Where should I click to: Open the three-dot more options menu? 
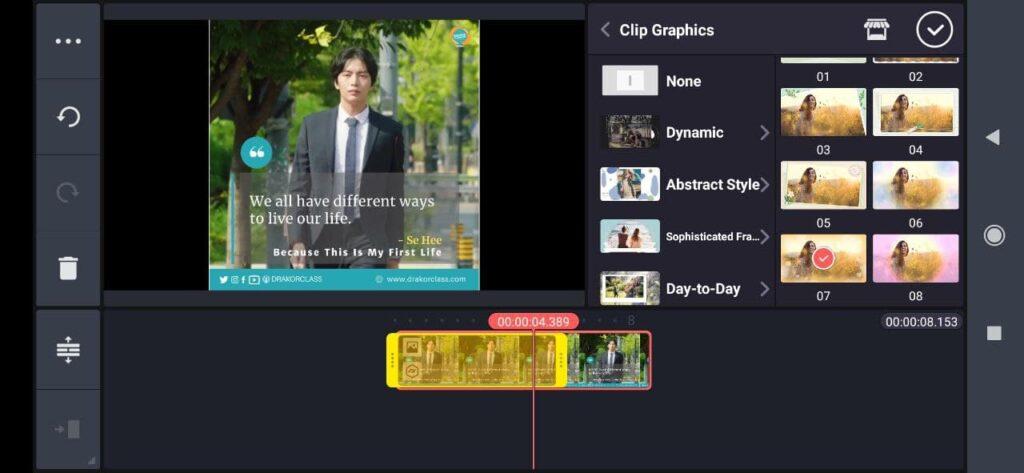coord(68,42)
